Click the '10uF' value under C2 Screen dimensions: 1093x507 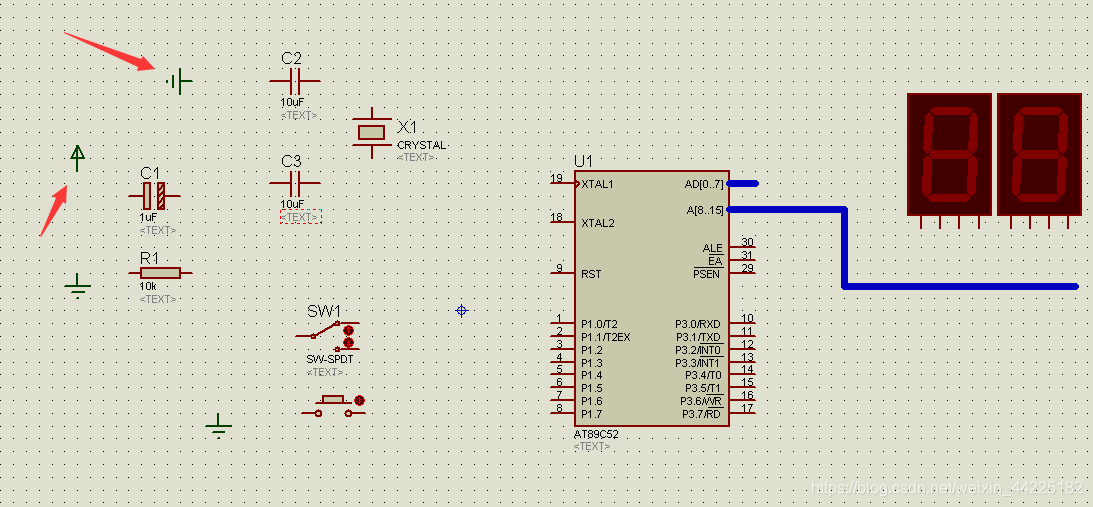coord(292,103)
